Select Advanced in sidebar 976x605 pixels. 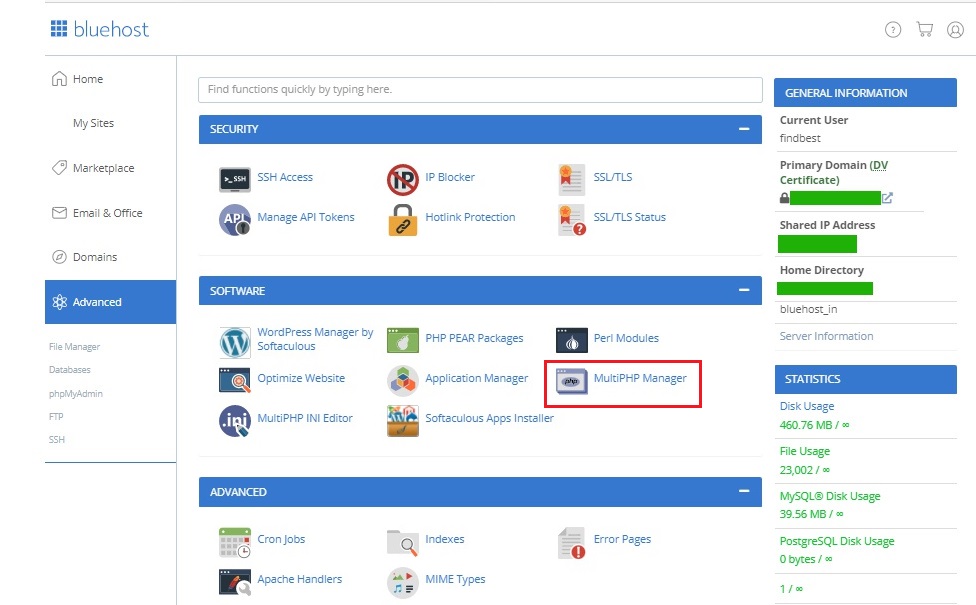[x=110, y=302]
